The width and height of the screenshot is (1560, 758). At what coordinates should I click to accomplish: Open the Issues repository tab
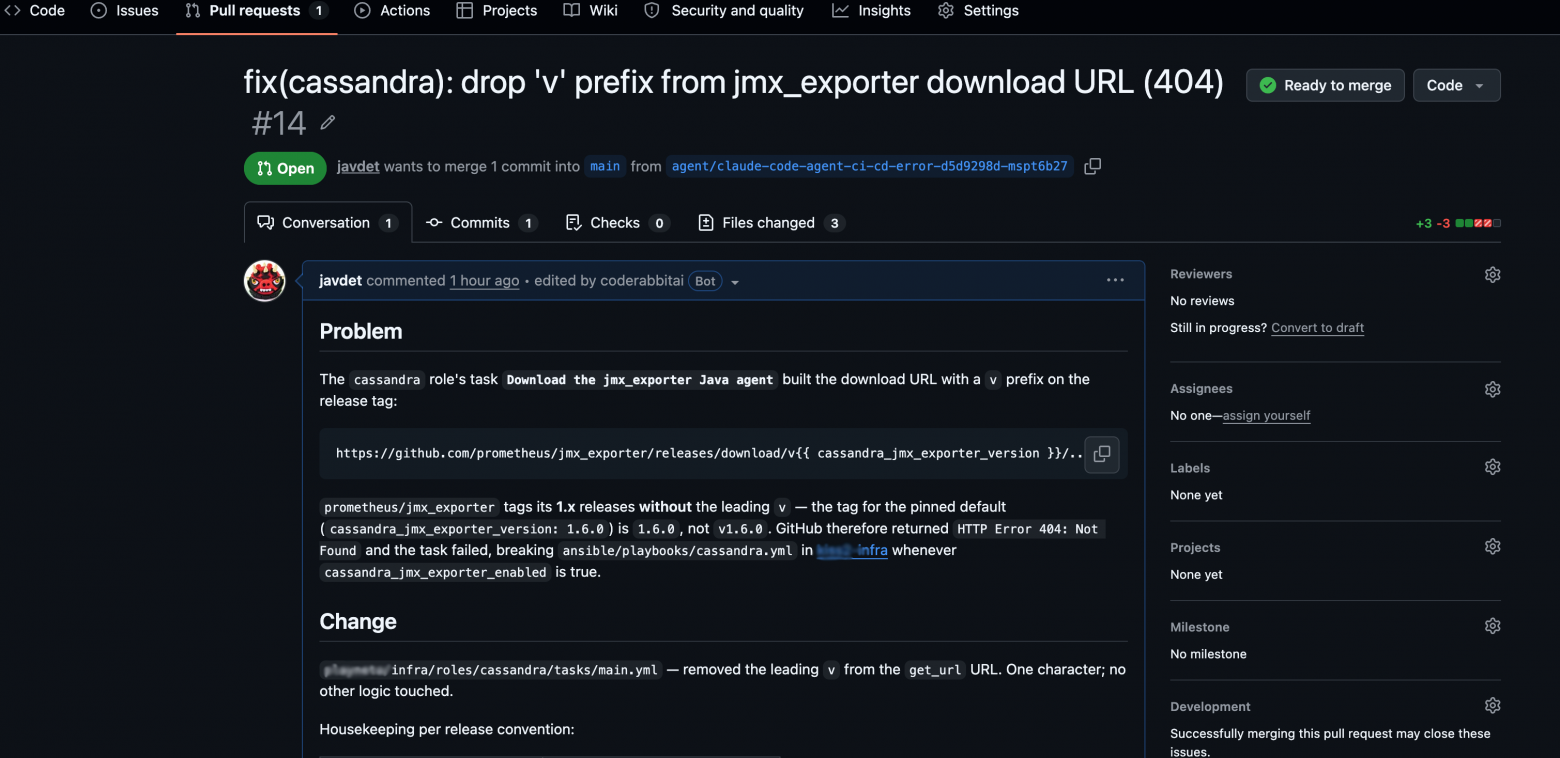[125, 11]
